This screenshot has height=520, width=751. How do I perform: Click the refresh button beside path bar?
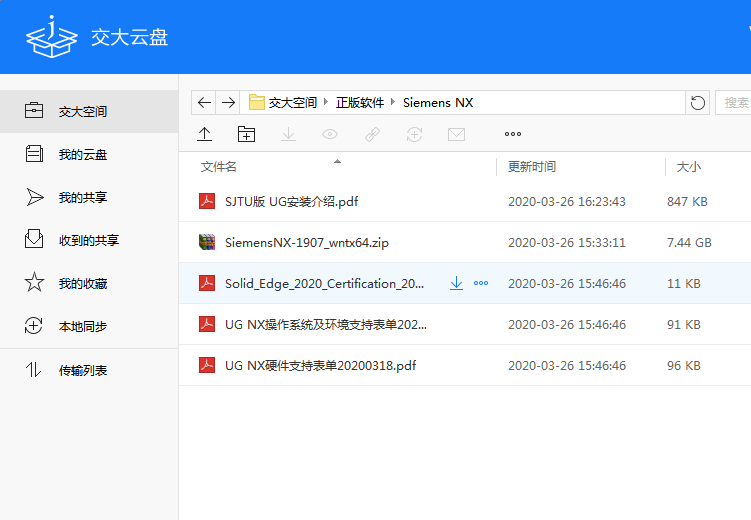698,103
